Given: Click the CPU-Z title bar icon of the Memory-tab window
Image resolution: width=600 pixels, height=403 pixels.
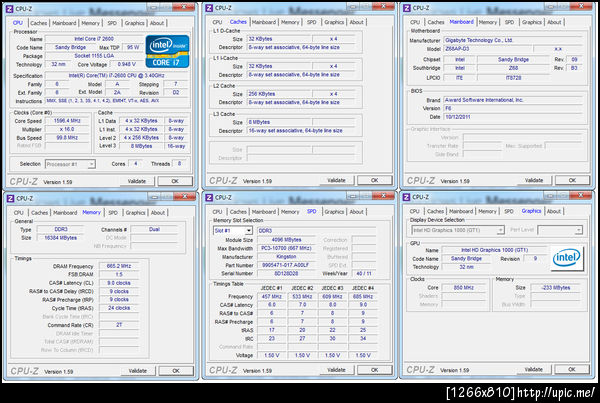Looking at the screenshot, I should point(10,198).
